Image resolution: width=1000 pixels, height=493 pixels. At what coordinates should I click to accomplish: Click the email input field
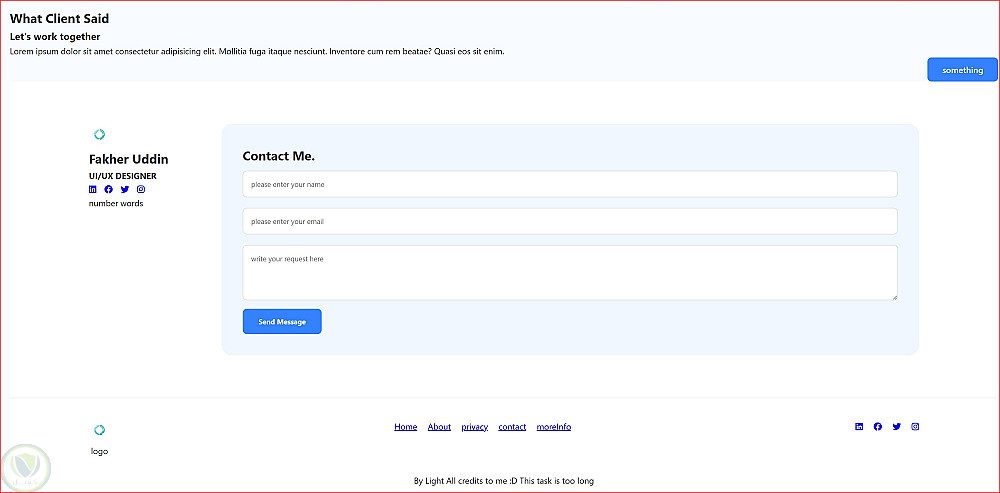point(570,221)
